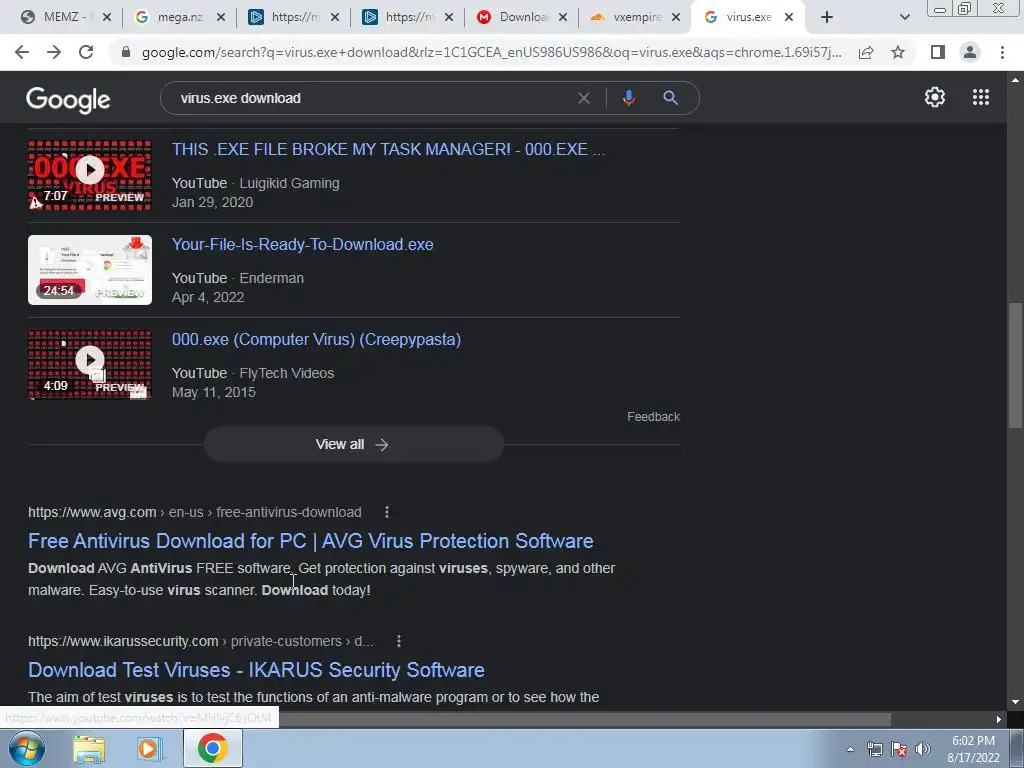Viewport: 1024px width, 768px height.
Task: Open a new browser tab
Action: pos(827,17)
